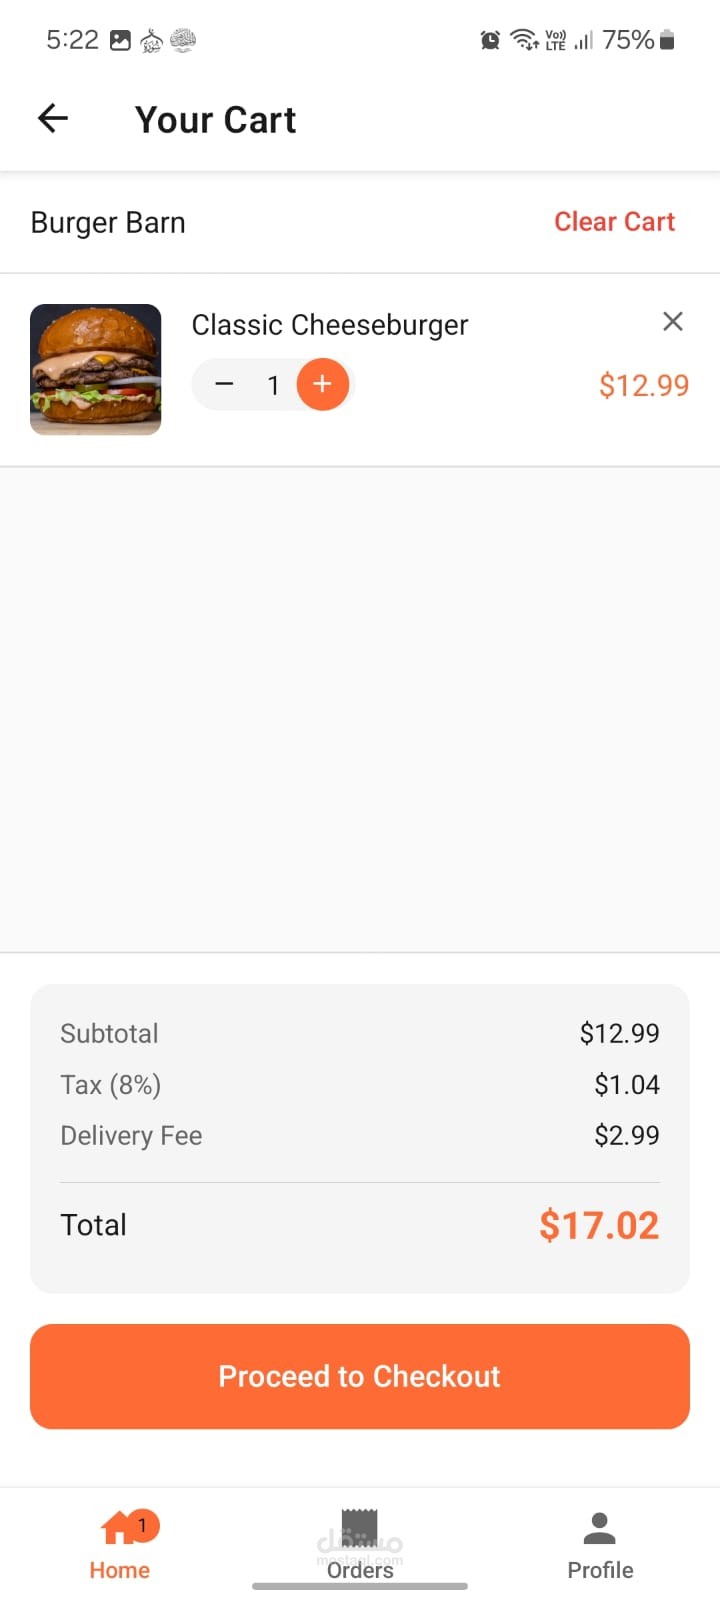Tap the Profile person icon
Image resolution: width=720 pixels, height=1600 pixels.
pos(600,1528)
